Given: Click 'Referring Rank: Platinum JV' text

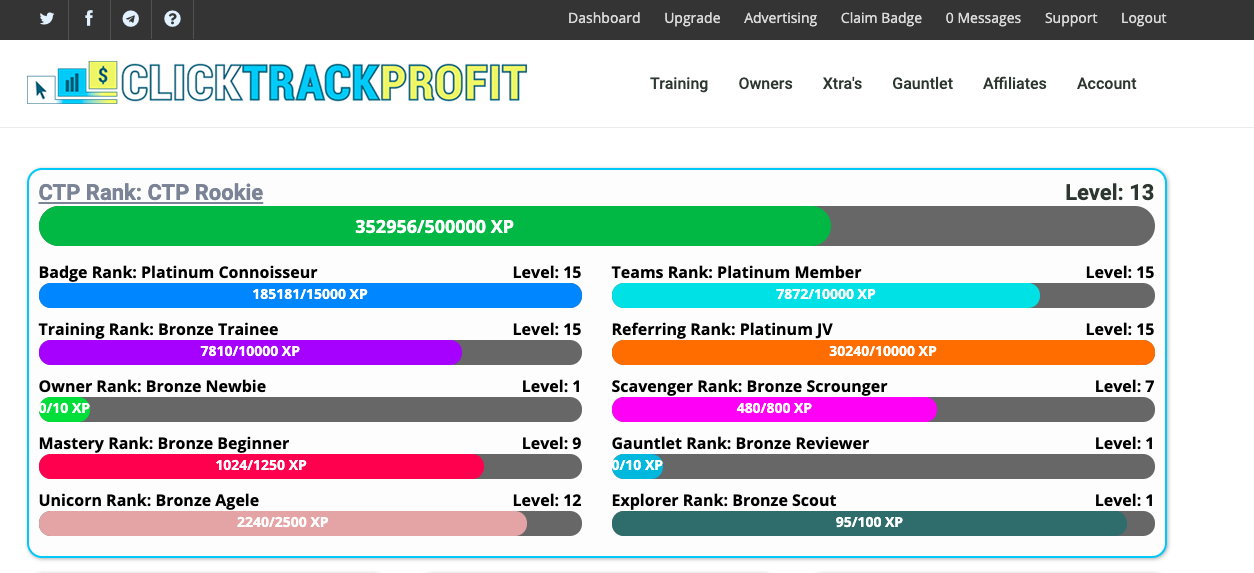Looking at the screenshot, I should [x=722, y=329].
